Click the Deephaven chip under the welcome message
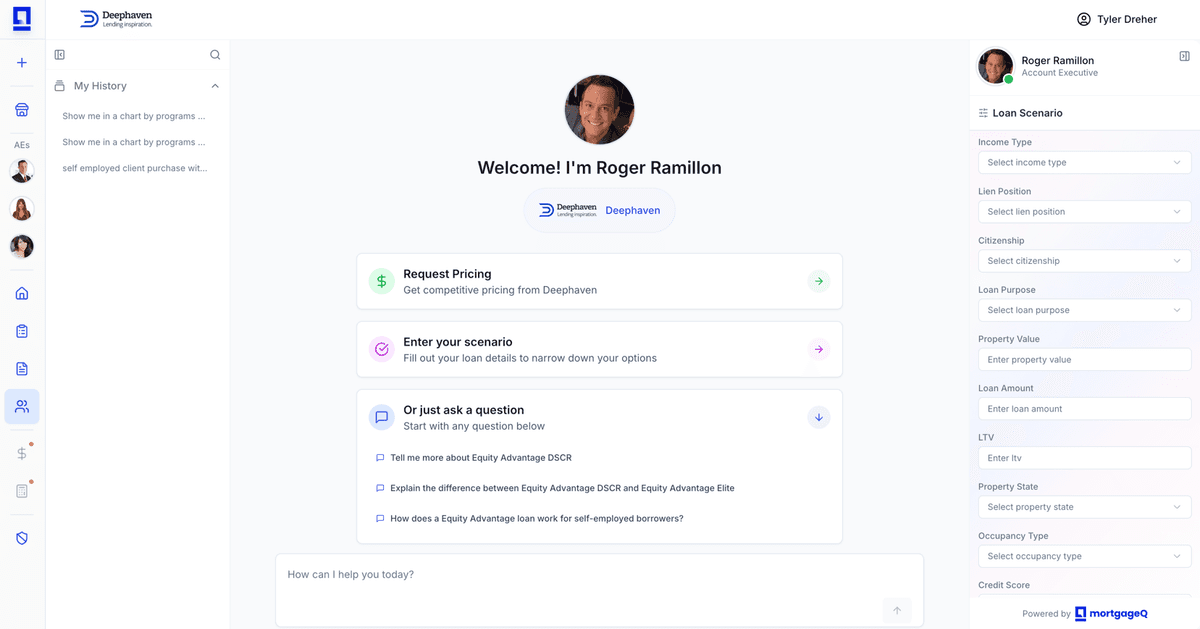 tap(598, 210)
